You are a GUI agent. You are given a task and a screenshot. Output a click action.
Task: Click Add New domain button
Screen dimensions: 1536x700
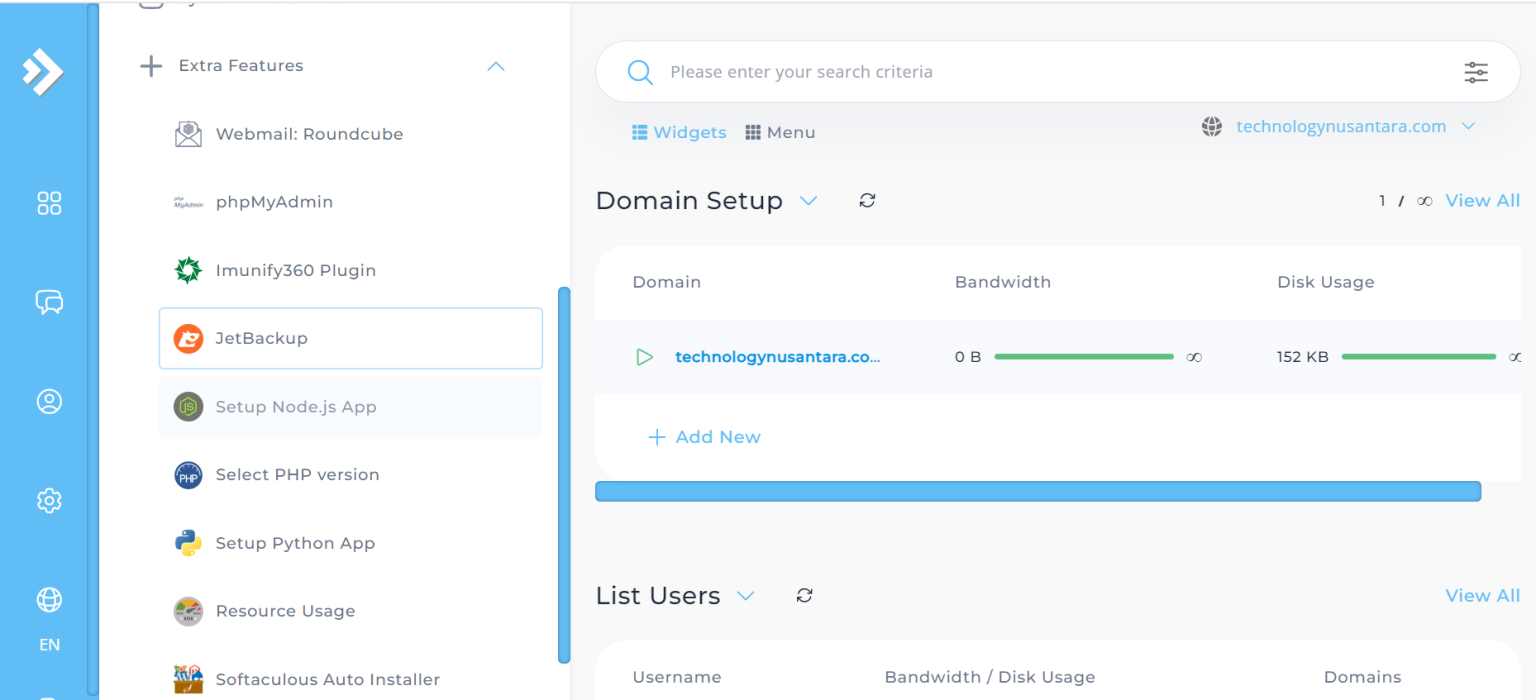[x=704, y=437]
